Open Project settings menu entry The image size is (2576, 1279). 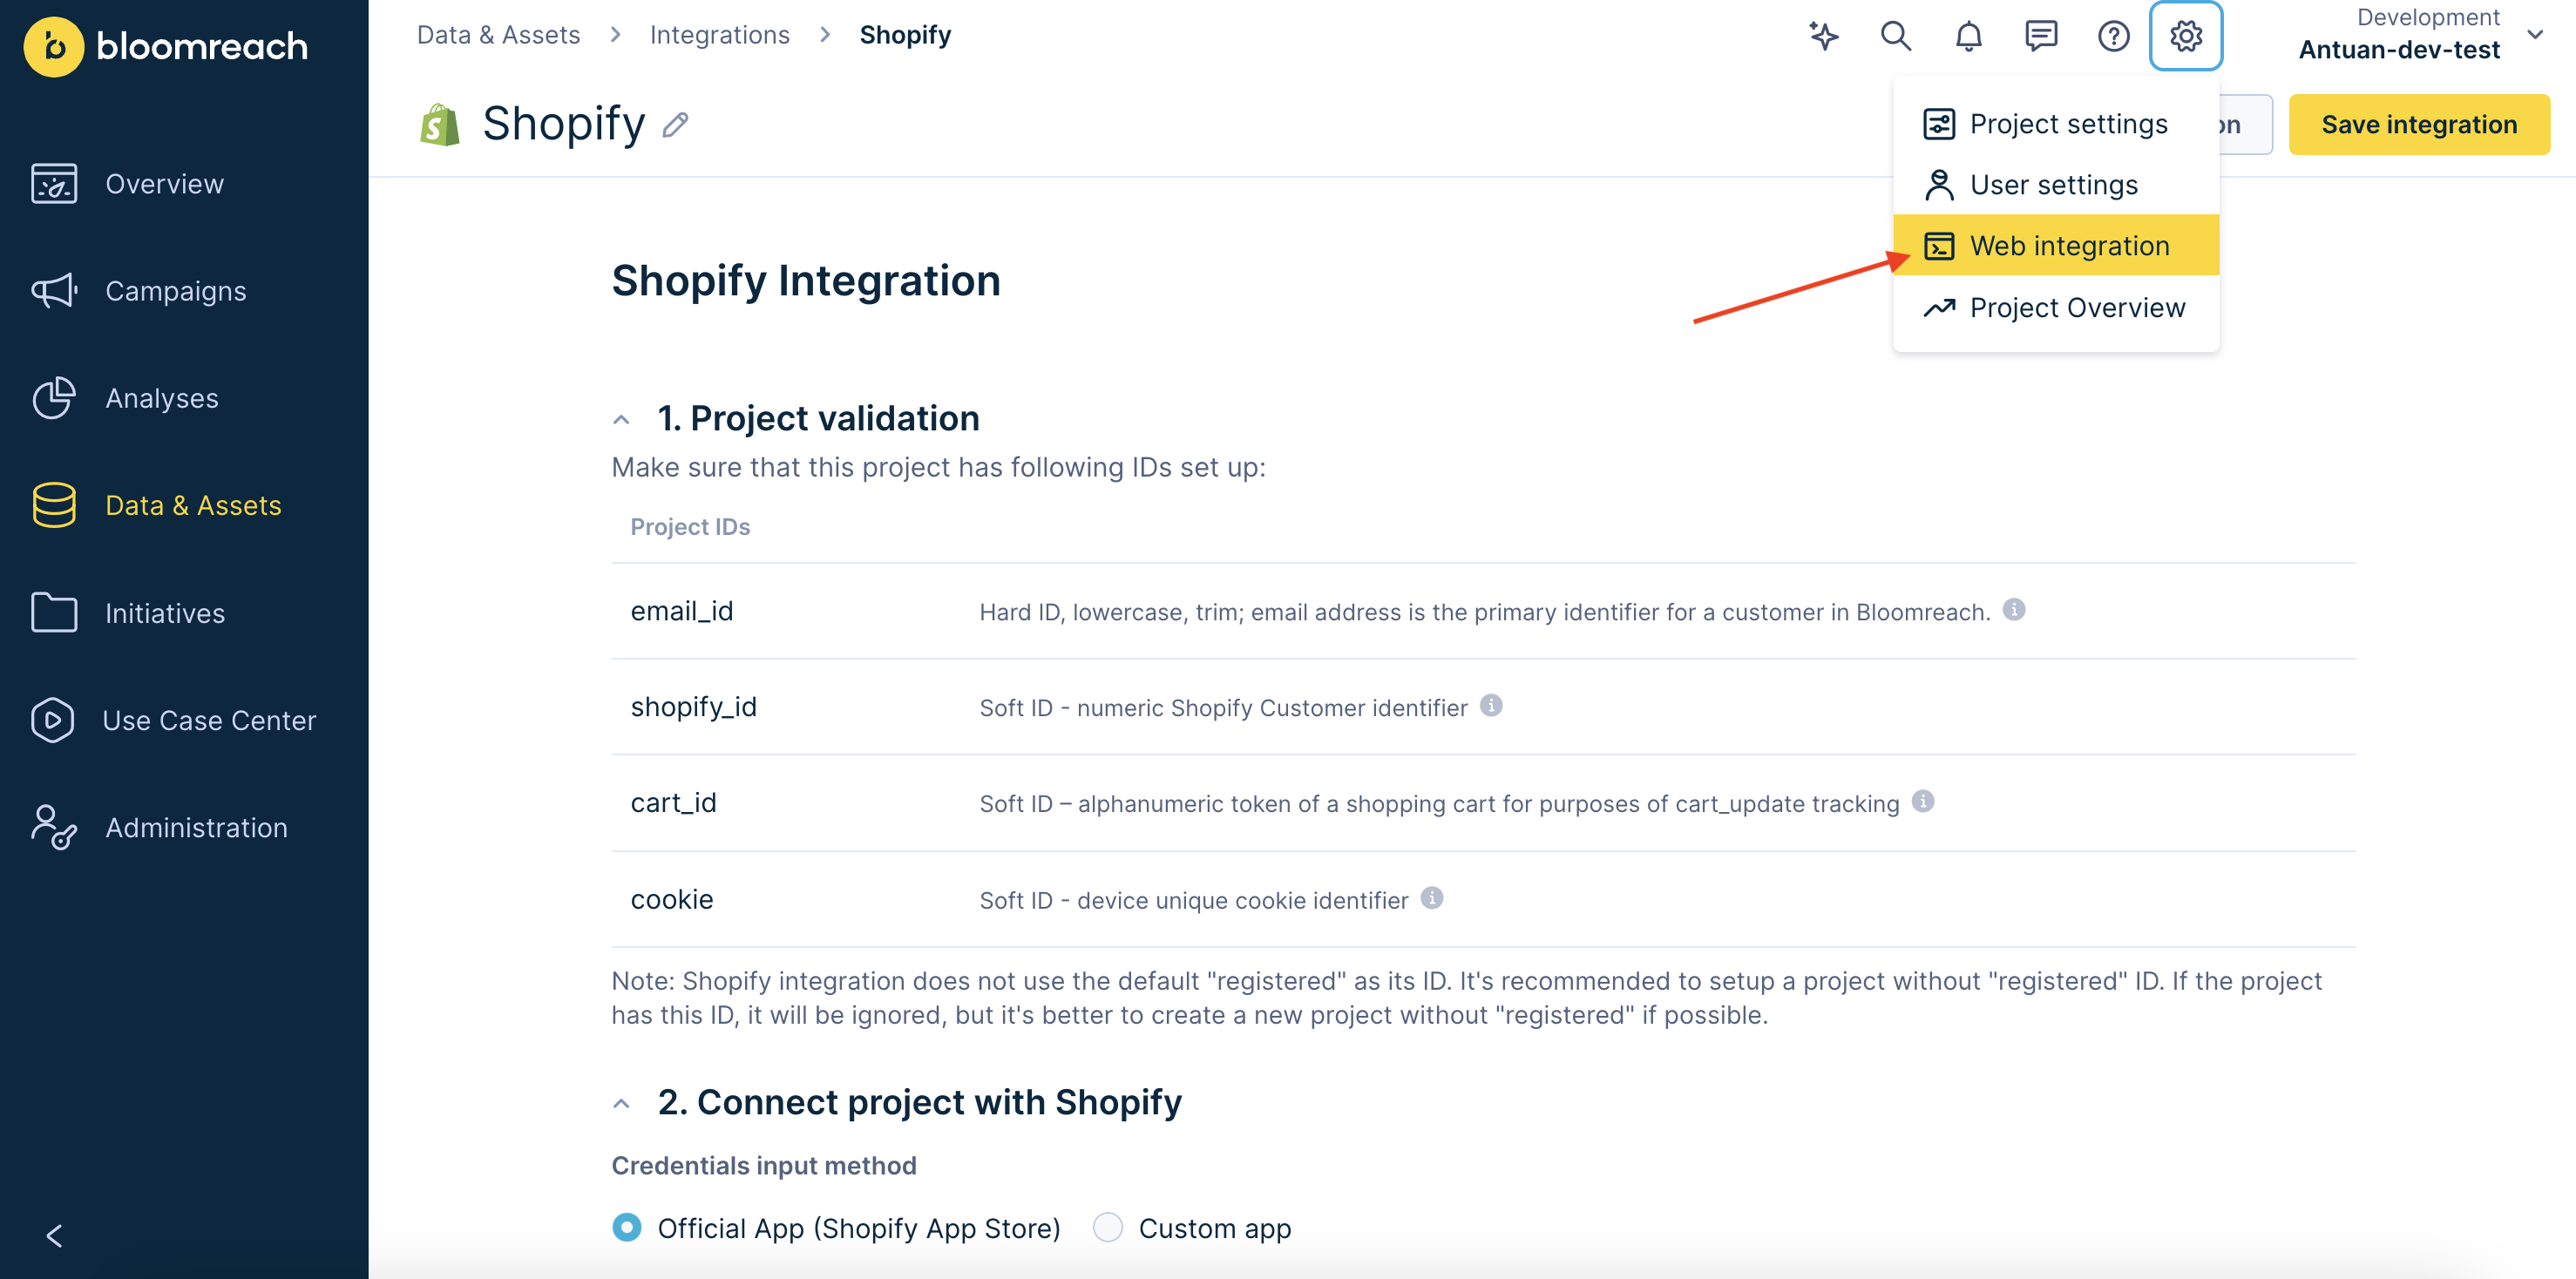(2067, 124)
